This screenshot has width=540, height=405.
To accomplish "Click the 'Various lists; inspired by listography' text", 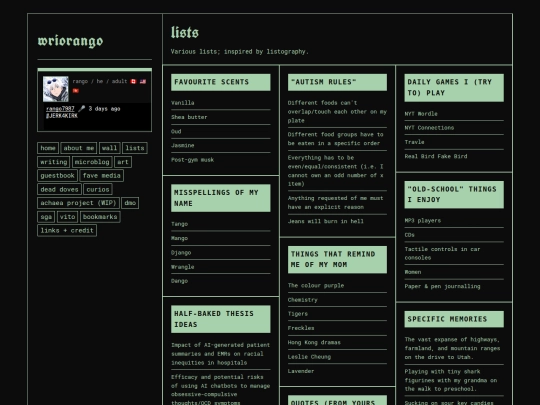I will [x=240, y=52].
